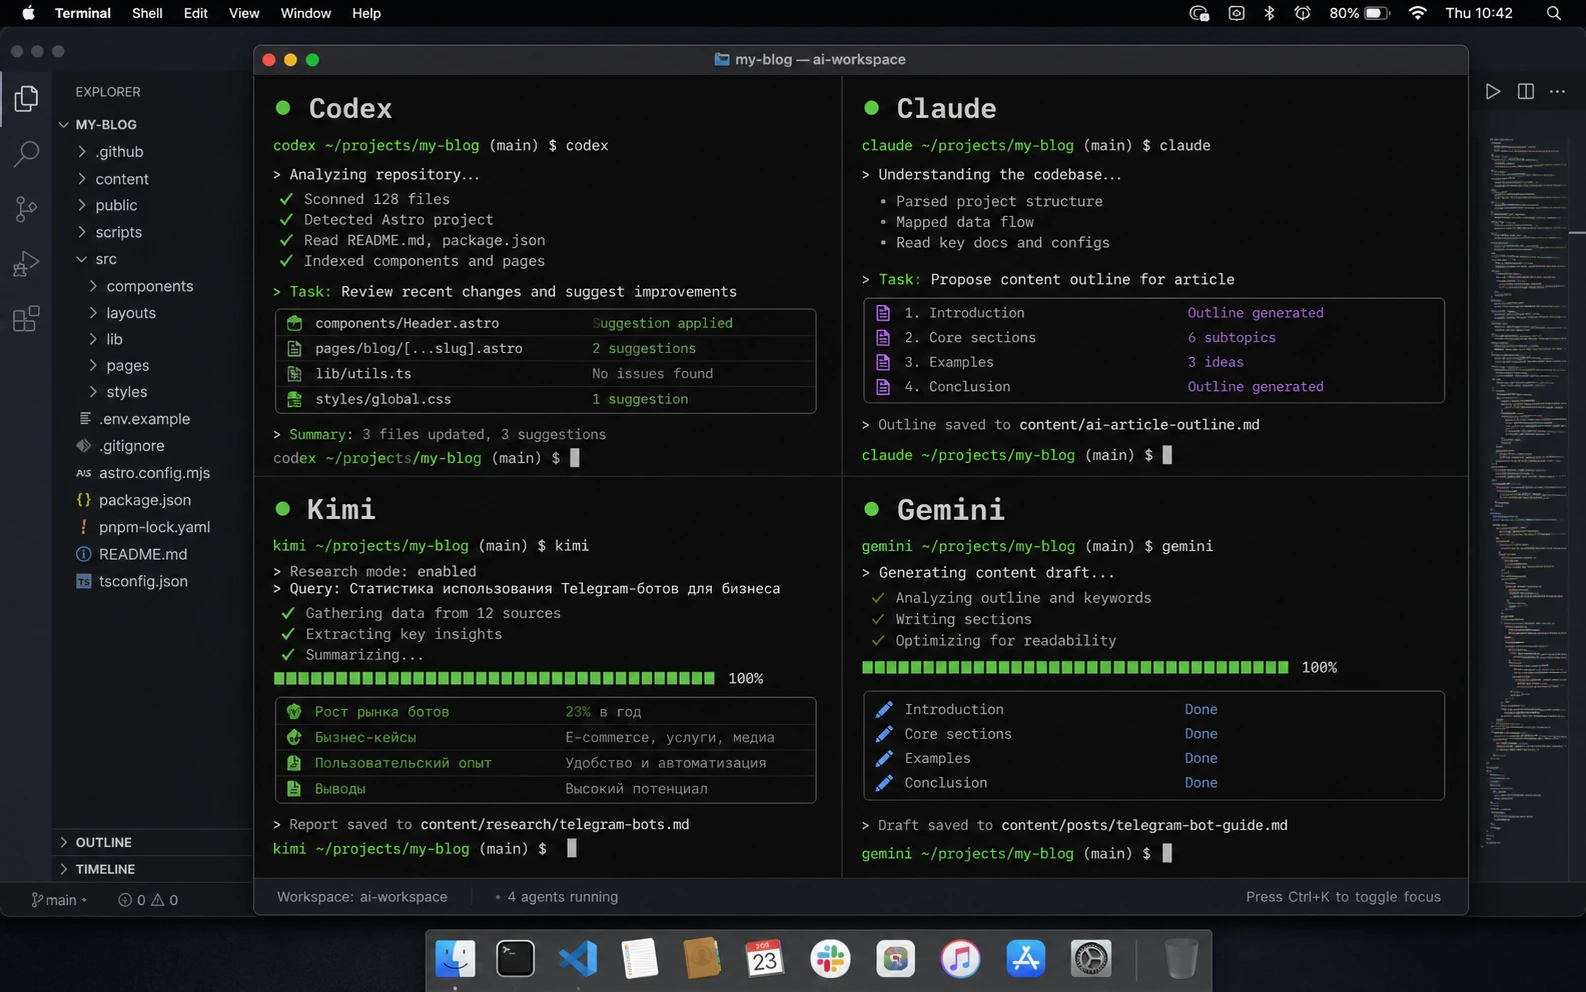Open the Window menu
Image resolution: width=1586 pixels, height=992 pixels.
point(306,13)
